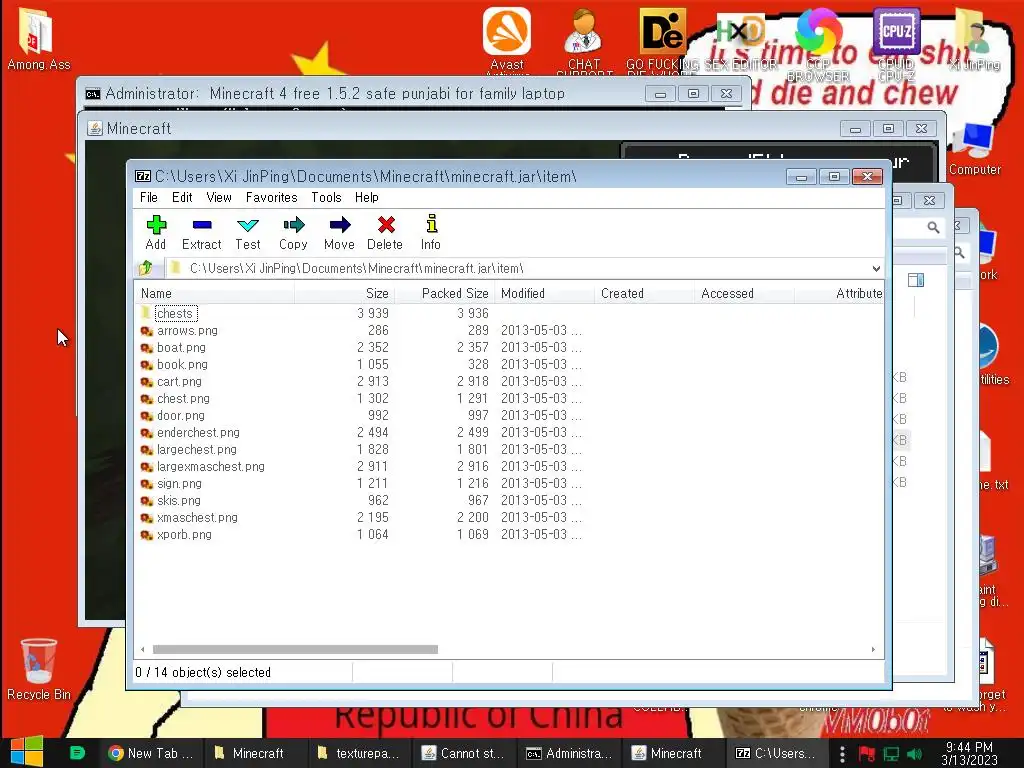Open the CPUID CPU-Z desktop icon
Viewport: 1024px width, 768px height.
(896, 43)
